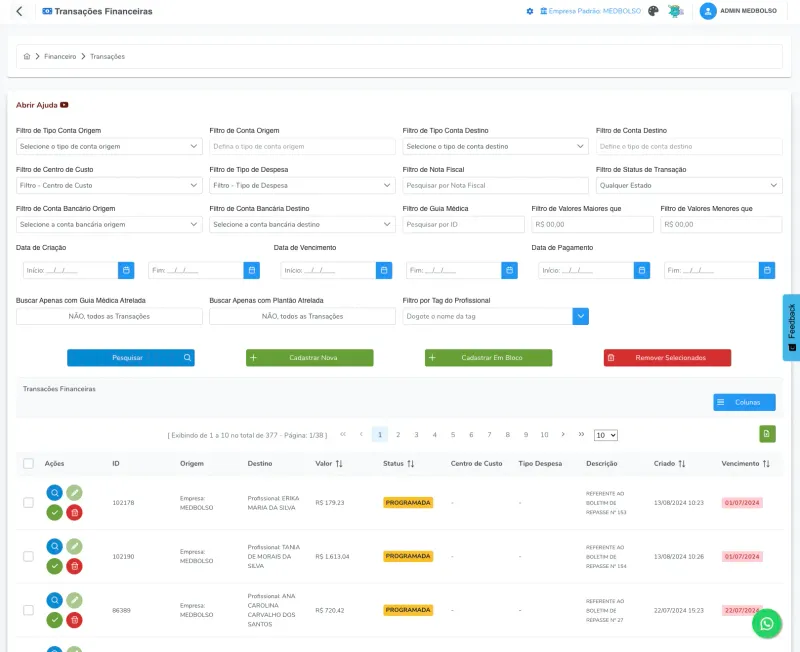The image size is (800, 652).
Task: Open Financeiro in the breadcrumb
Action: (60, 56)
